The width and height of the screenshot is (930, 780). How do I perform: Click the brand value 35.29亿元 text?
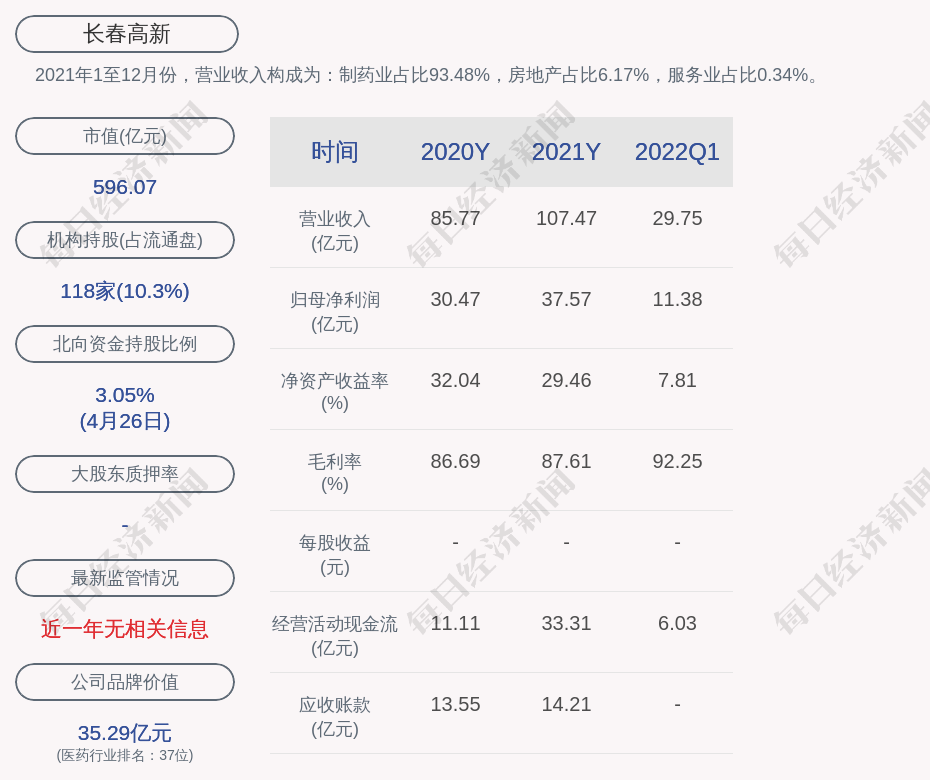(125, 733)
